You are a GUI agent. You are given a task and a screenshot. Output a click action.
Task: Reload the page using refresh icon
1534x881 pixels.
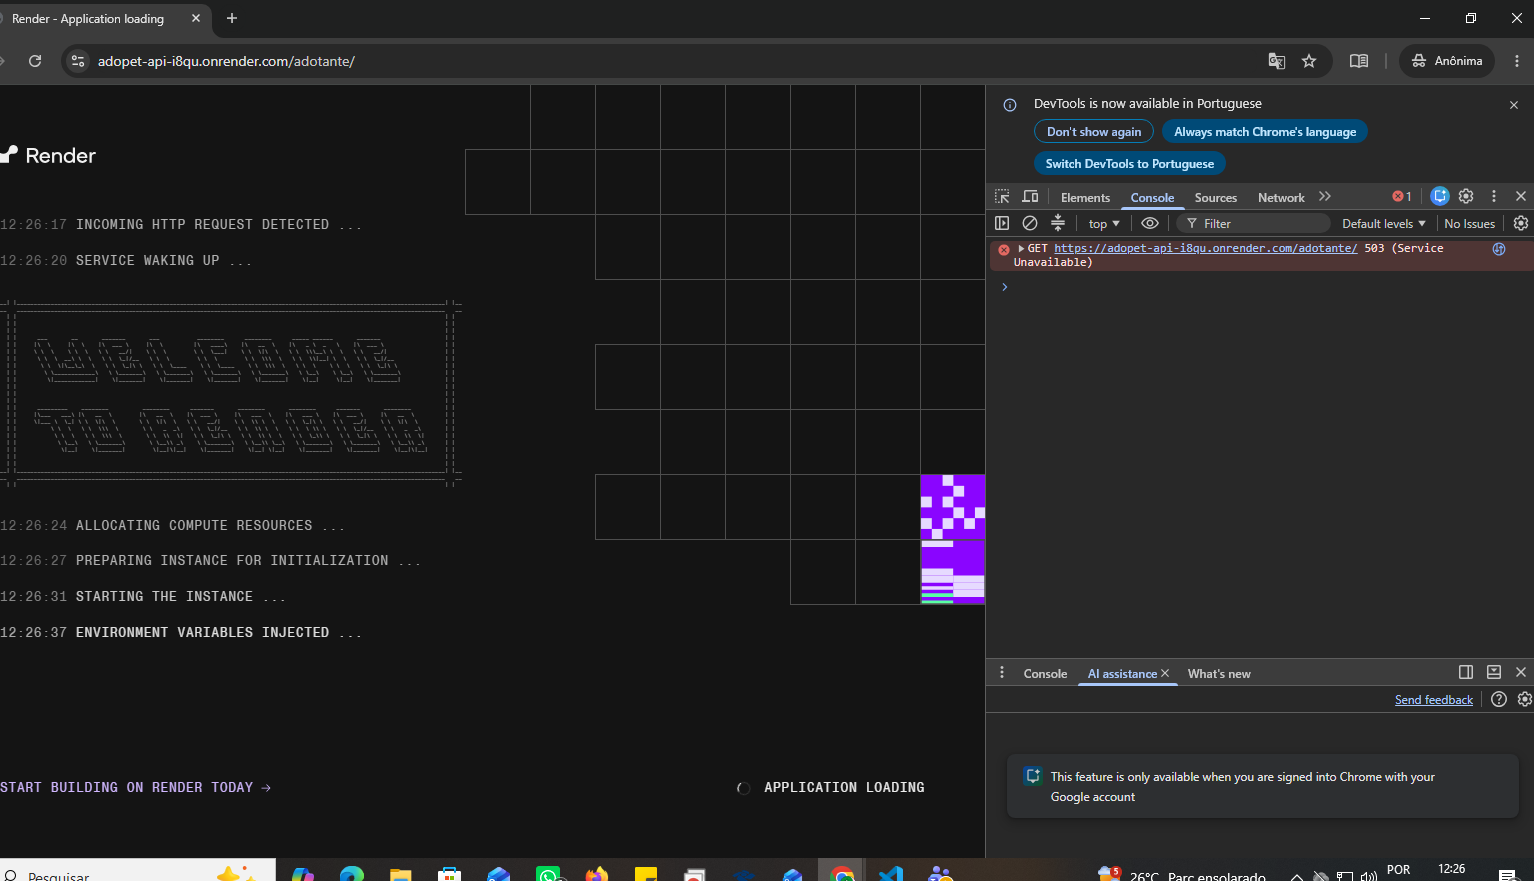coord(35,61)
